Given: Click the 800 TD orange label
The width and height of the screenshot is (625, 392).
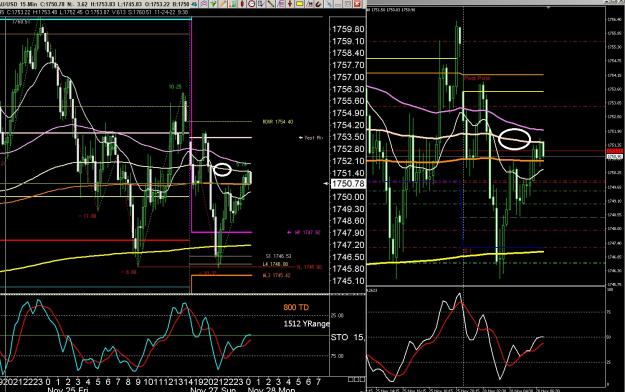Looking at the screenshot, I should 296,307.
